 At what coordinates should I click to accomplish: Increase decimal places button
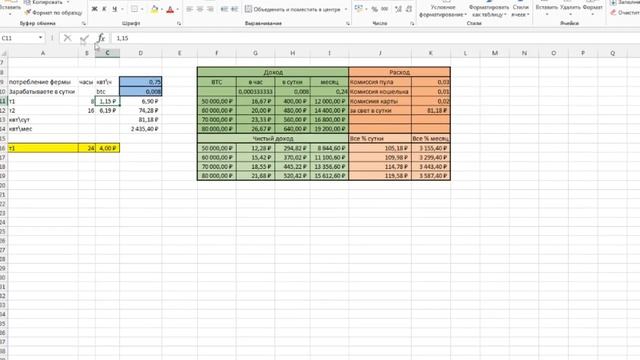click(x=398, y=9)
